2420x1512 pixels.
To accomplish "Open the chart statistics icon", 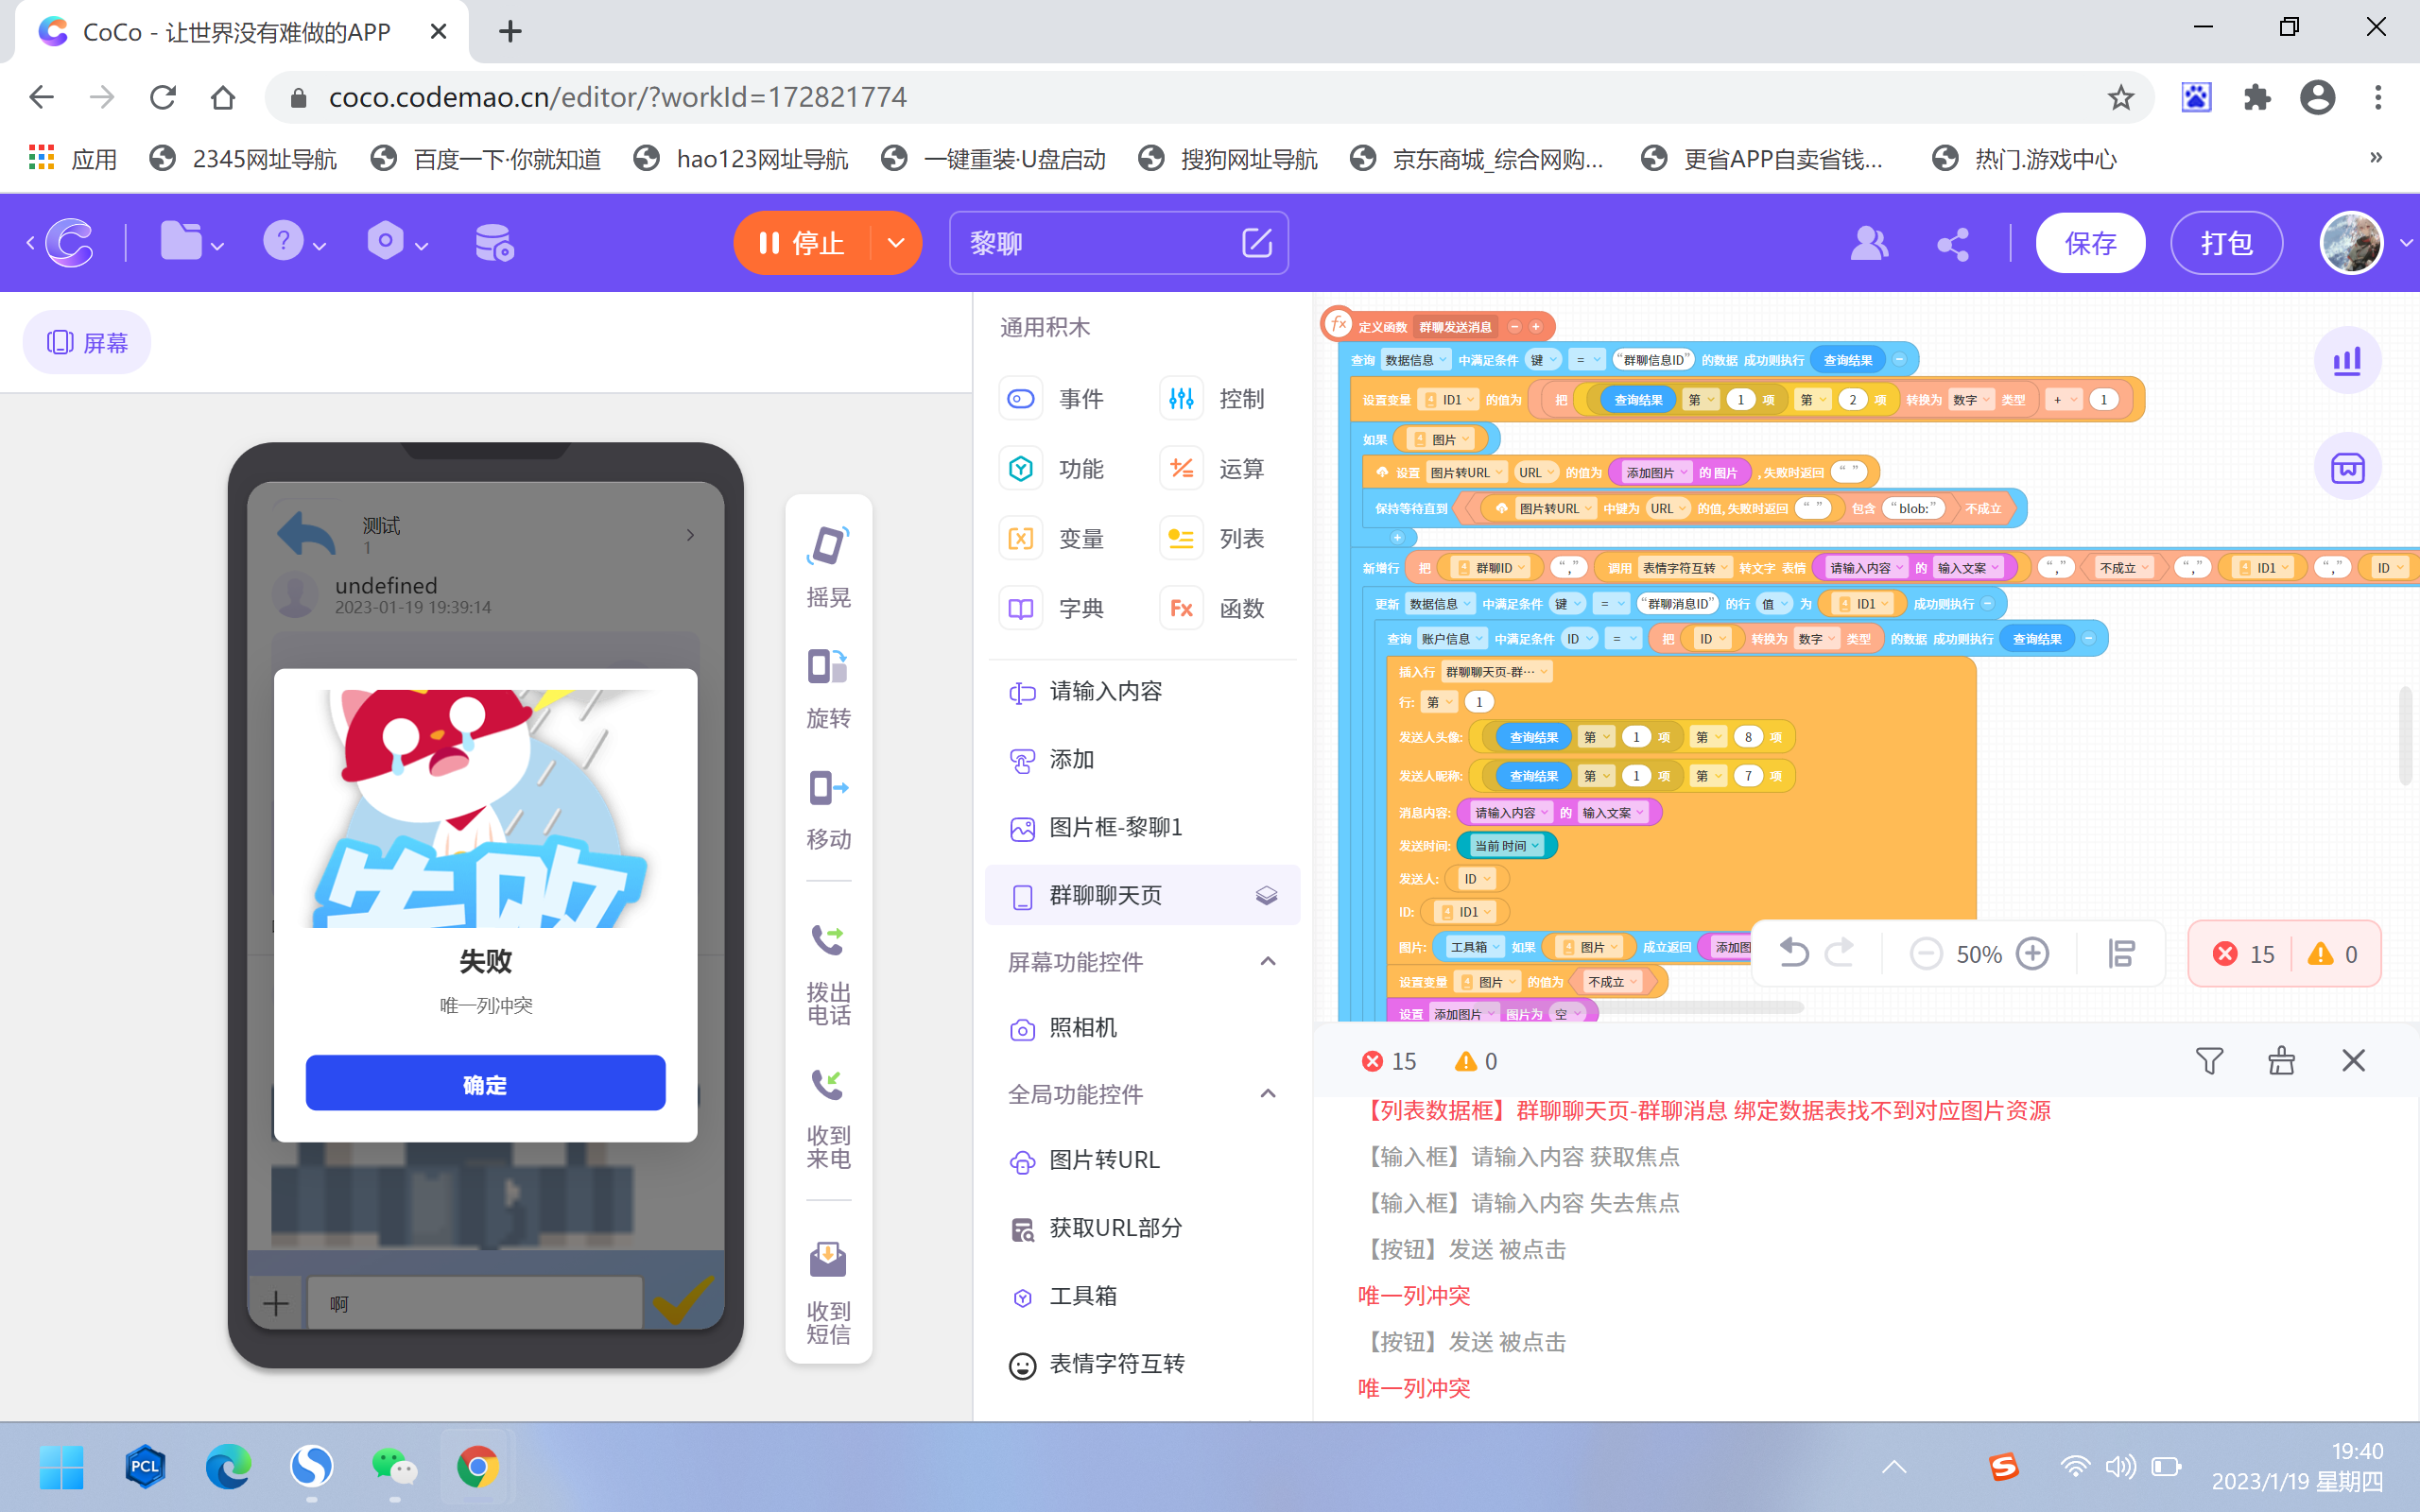I will click(x=2347, y=360).
